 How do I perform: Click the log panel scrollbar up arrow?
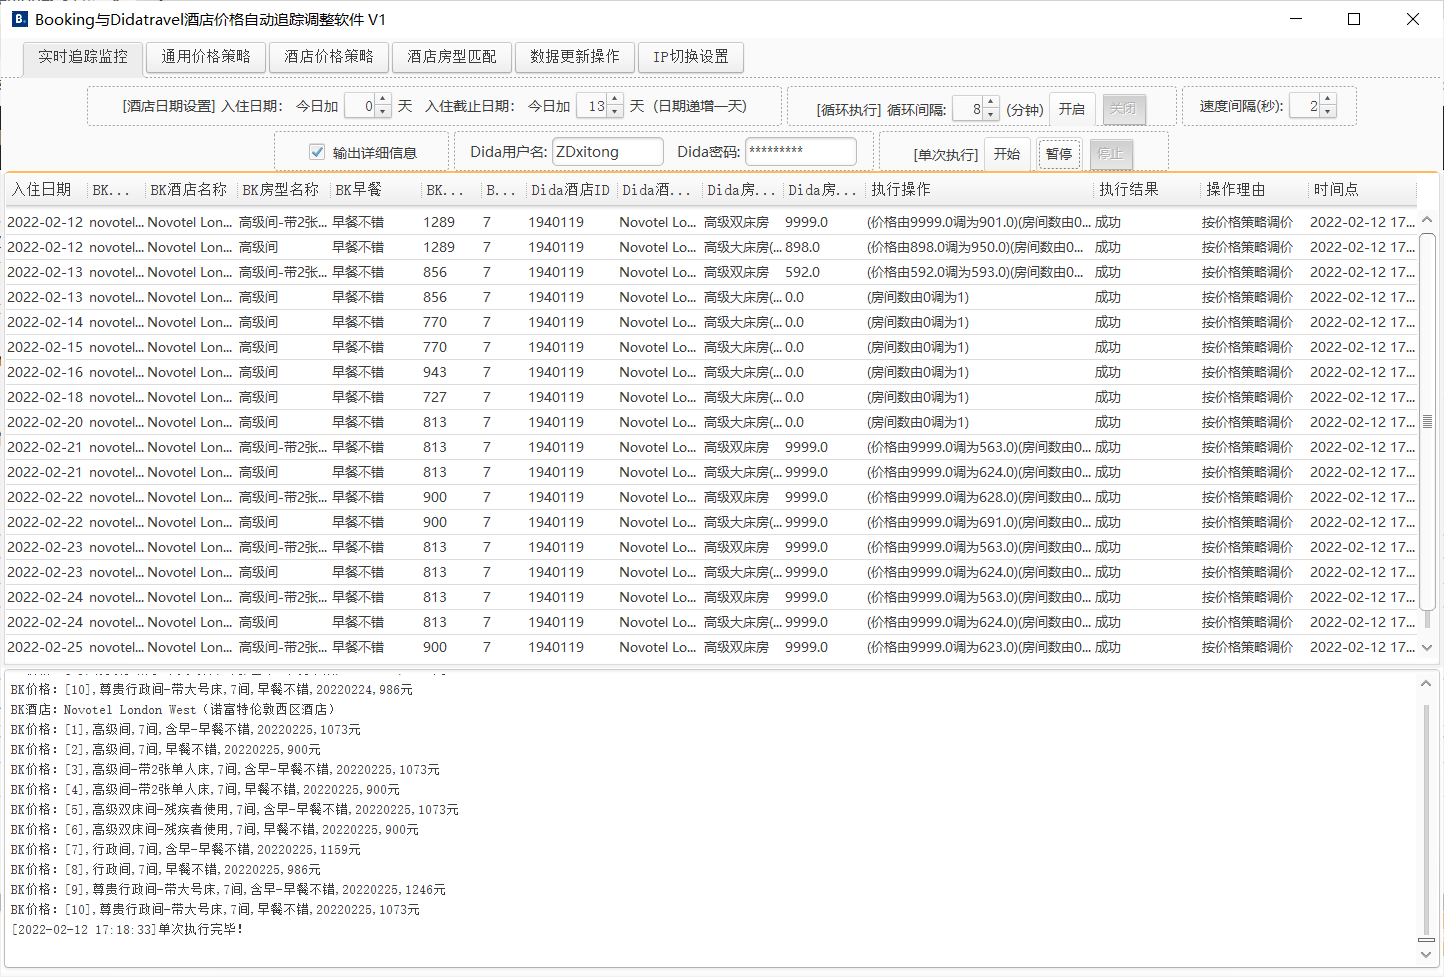click(x=1426, y=685)
